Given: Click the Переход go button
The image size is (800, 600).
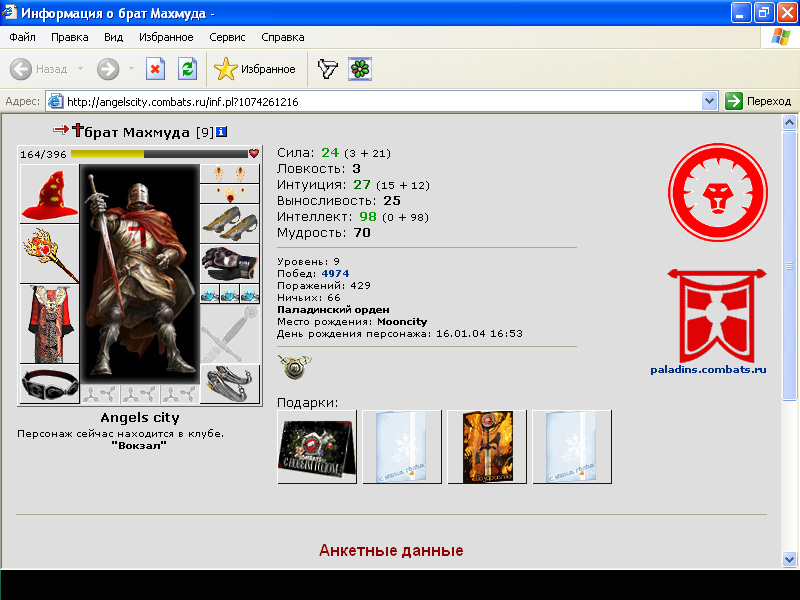Looking at the screenshot, I should (x=758, y=101).
